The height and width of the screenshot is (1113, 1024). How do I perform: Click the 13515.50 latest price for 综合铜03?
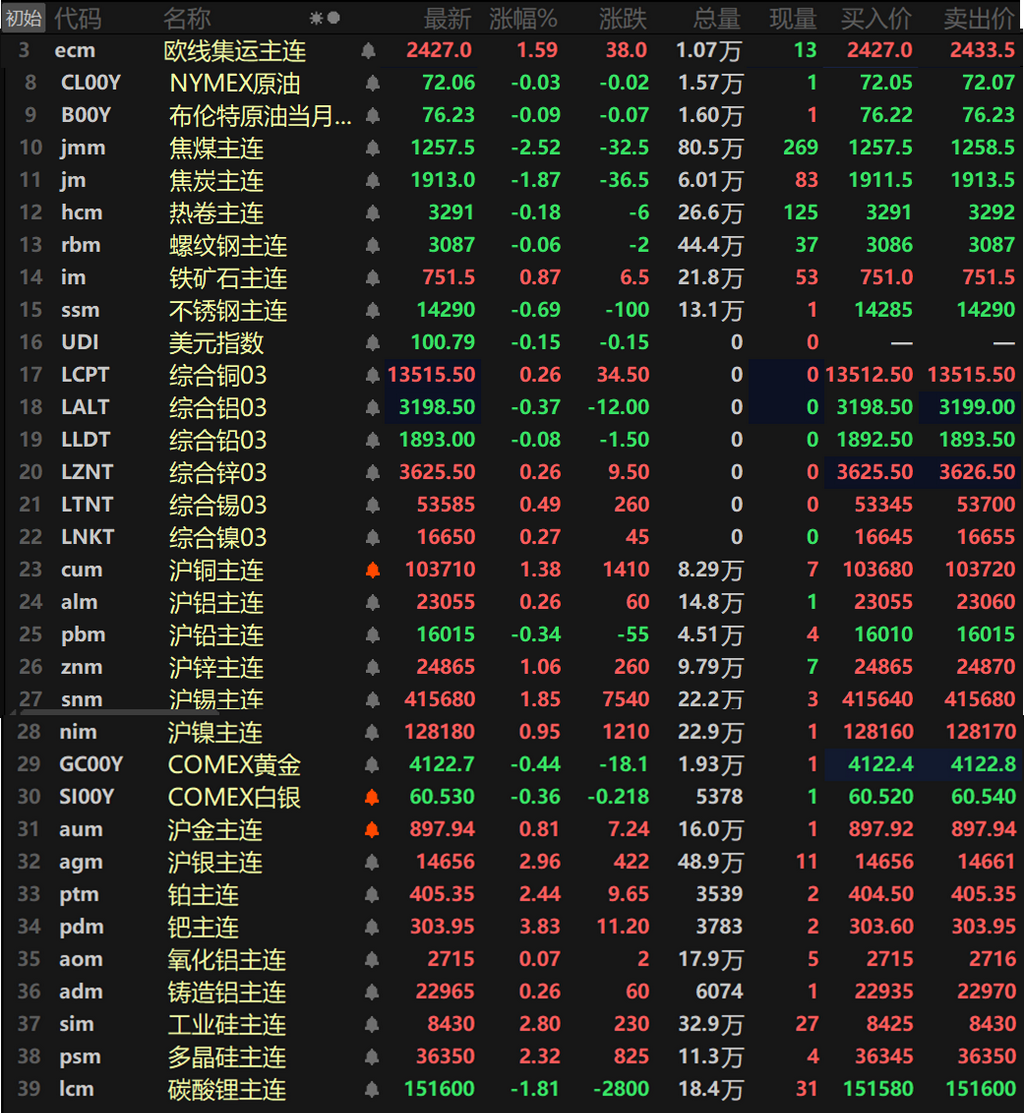[431, 375]
